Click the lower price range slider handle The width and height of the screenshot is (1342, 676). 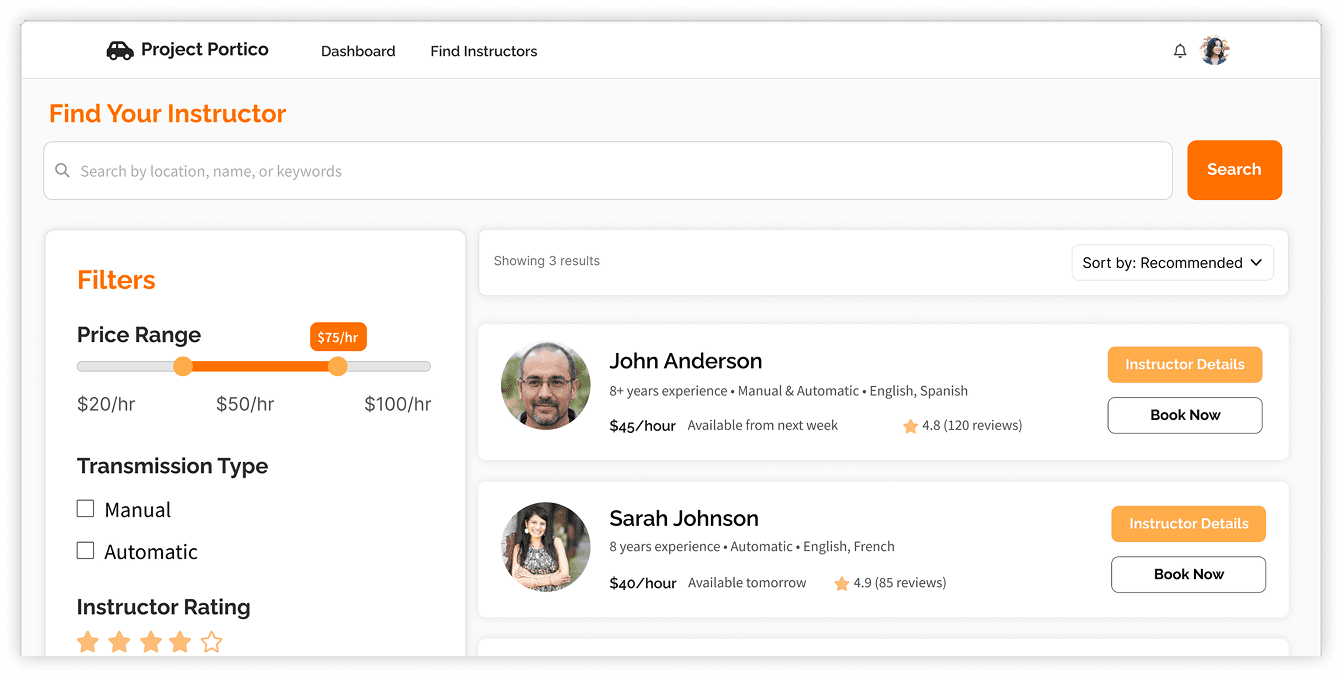(183, 367)
